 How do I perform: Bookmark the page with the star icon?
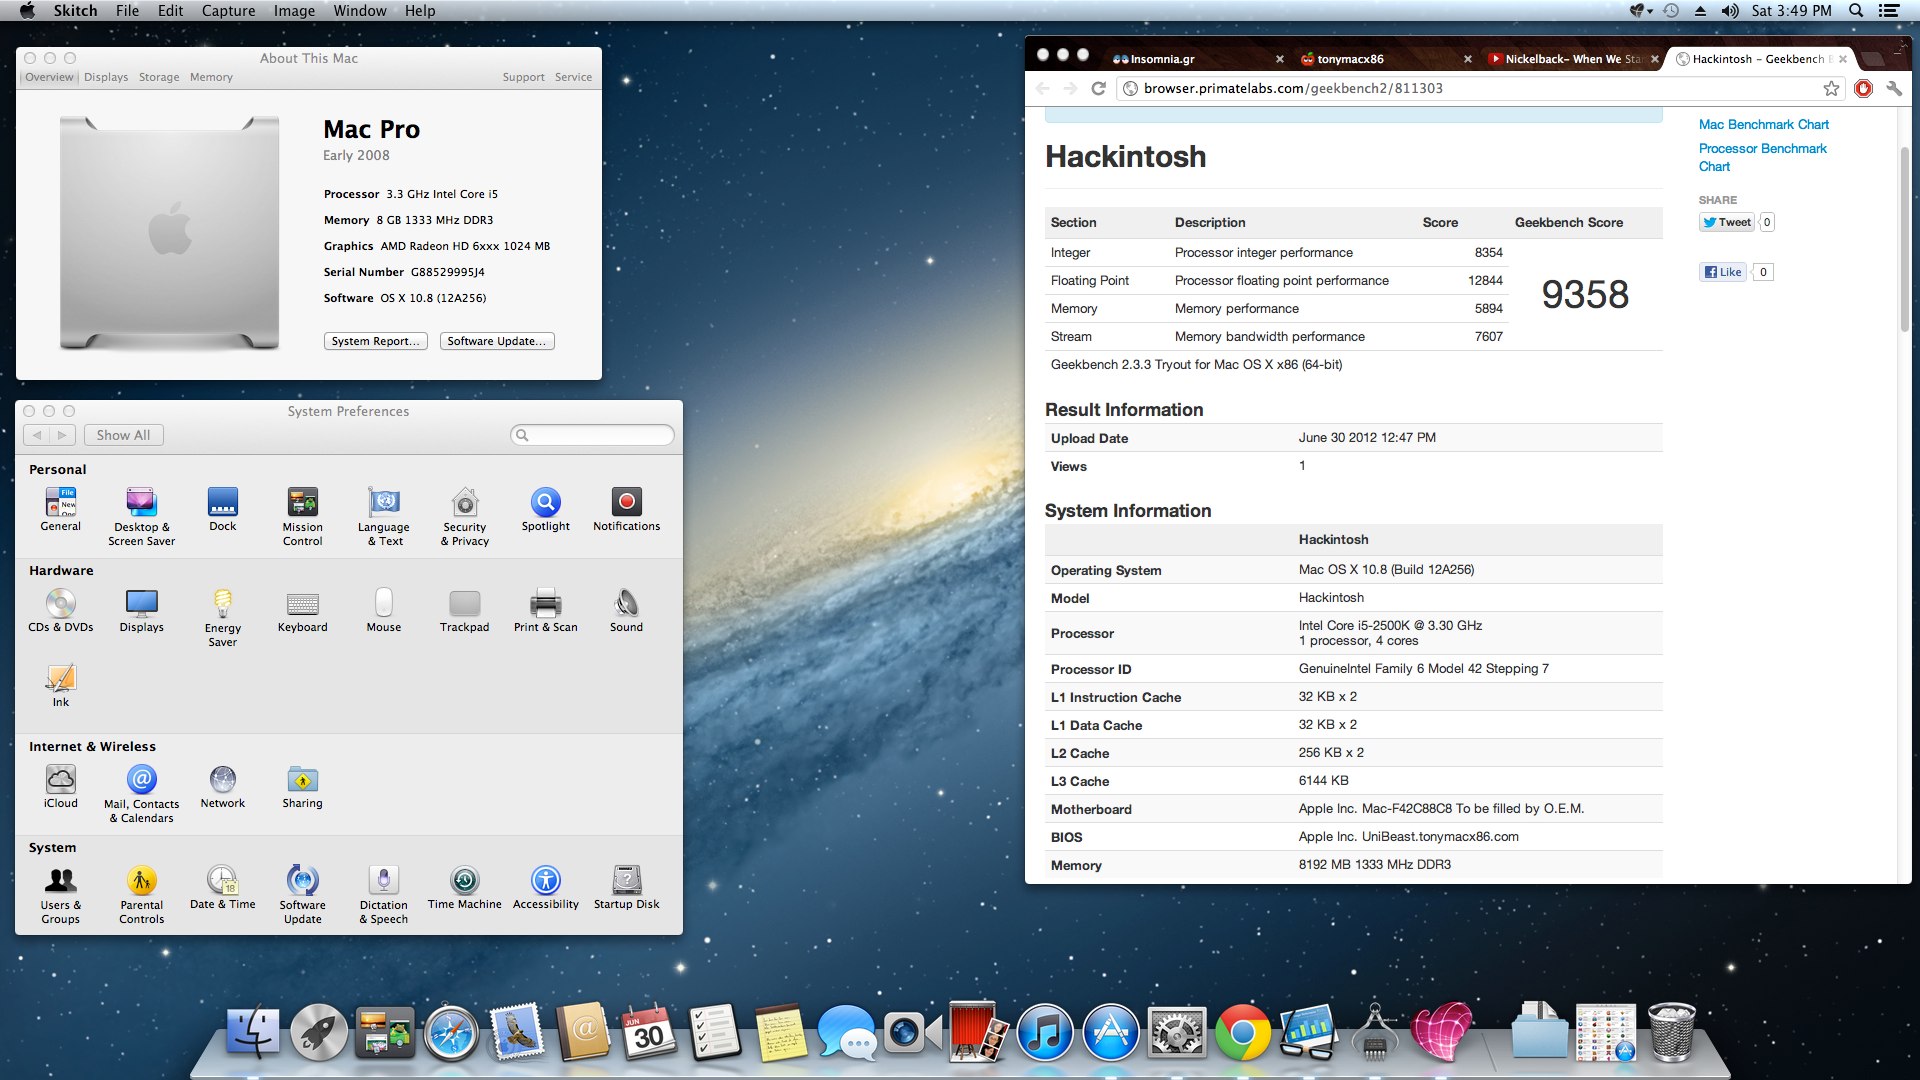1831,88
